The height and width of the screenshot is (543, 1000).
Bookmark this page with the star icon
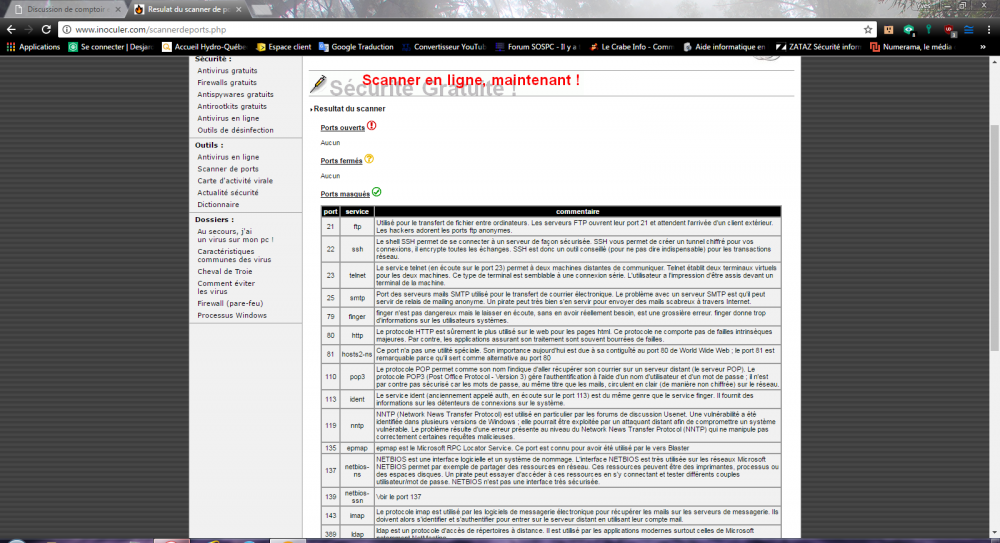[x=868, y=29]
